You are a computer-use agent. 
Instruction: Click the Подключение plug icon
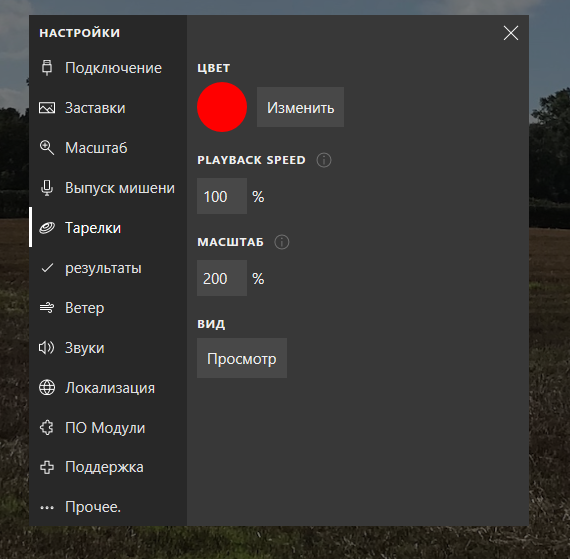47,68
